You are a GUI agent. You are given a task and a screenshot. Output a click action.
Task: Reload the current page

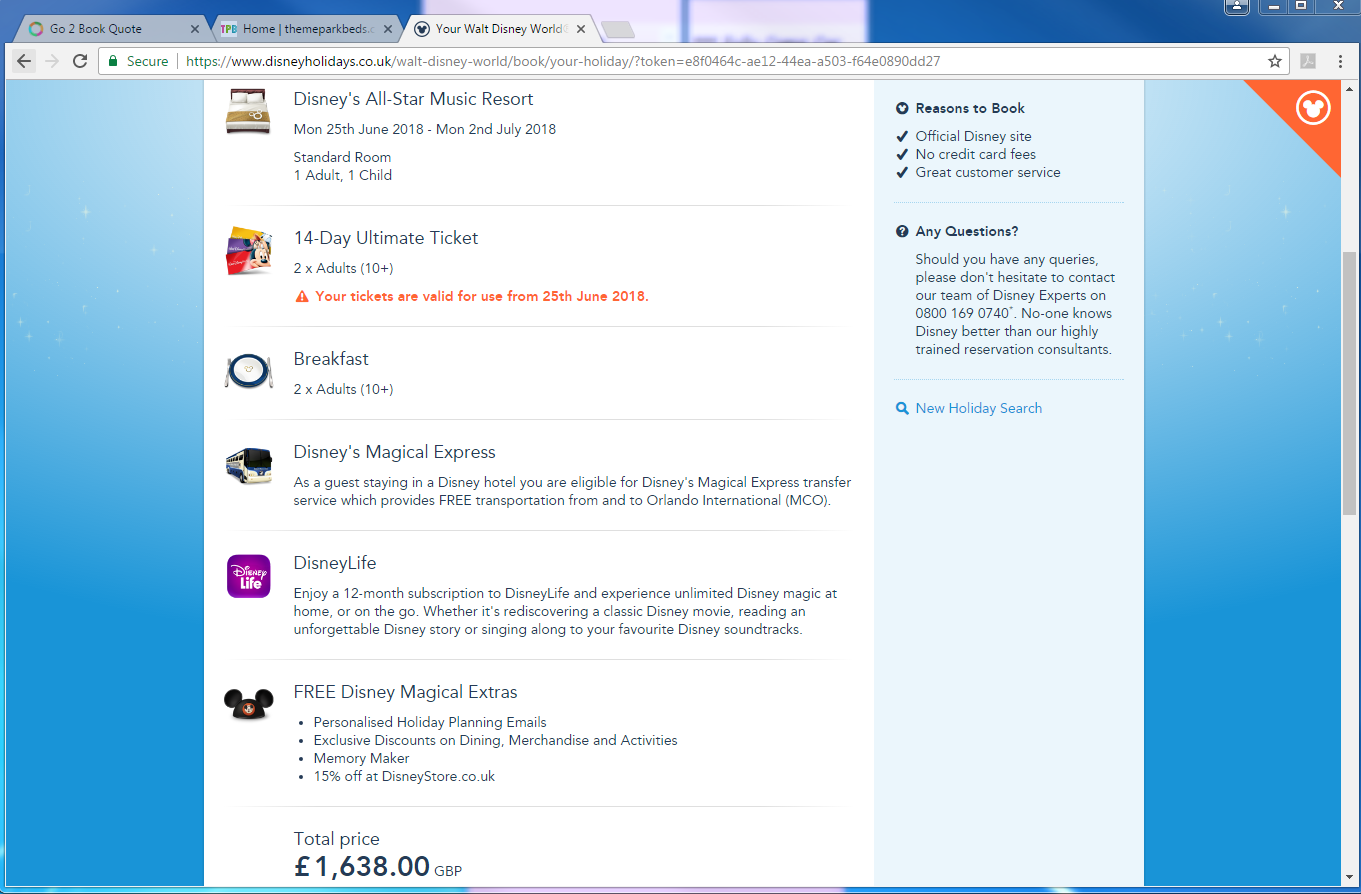pos(80,61)
